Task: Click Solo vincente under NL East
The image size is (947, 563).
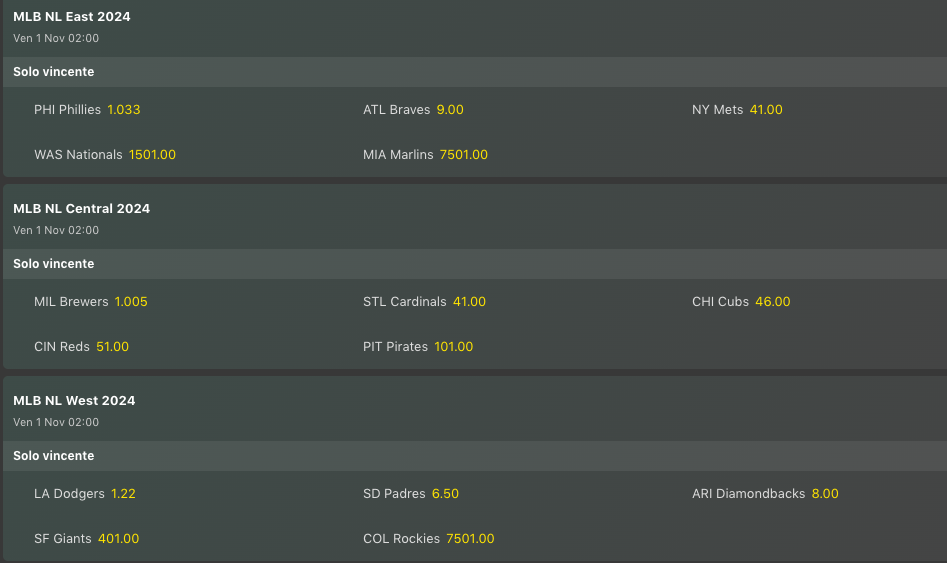Action: coord(54,72)
